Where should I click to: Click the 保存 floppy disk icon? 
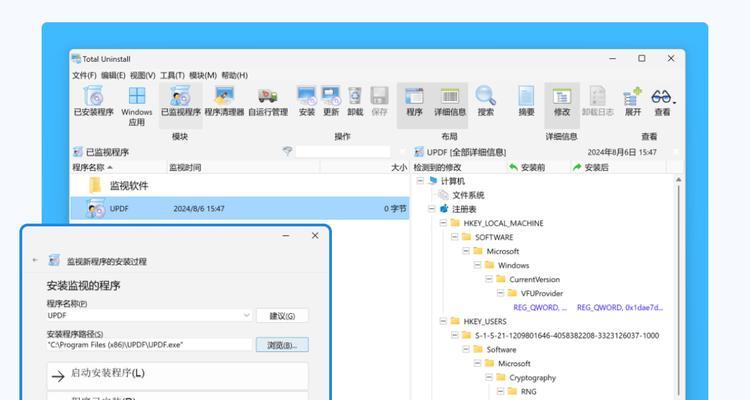click(379, 96)
